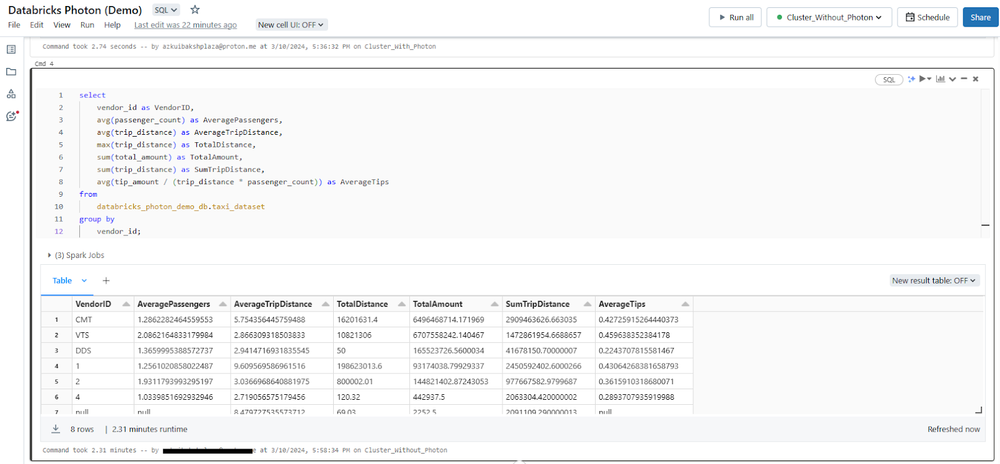Image resolution: width=1000 pixels, height=464 pixels.
Task: Open the Cluster_Without_Photon cluster dropdown
Action: point(828,17)
